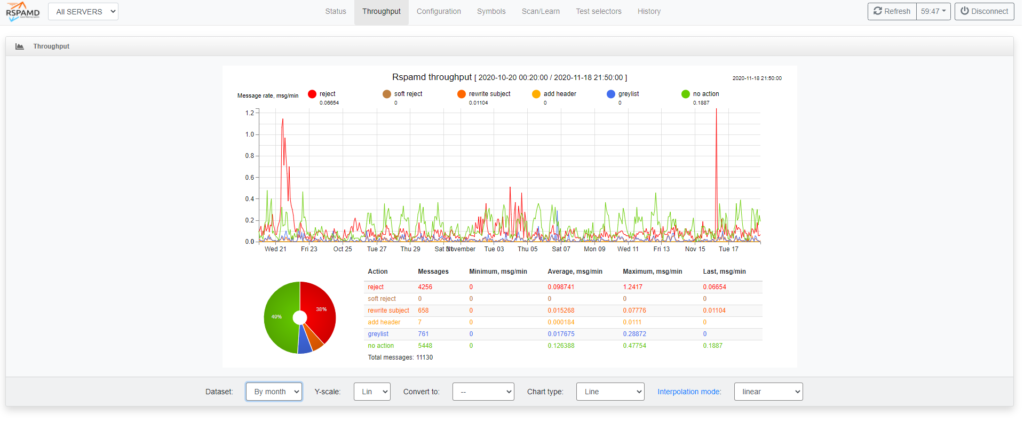Click the Throughput panel chart icon
1024x422 pixels.
pos(20,46)
